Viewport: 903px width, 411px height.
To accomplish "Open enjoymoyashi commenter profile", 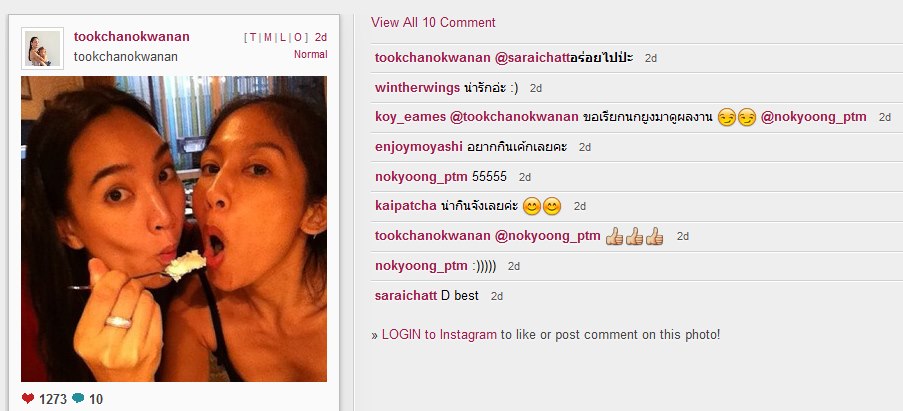I will pyautogui.click(x=419, y=147).
